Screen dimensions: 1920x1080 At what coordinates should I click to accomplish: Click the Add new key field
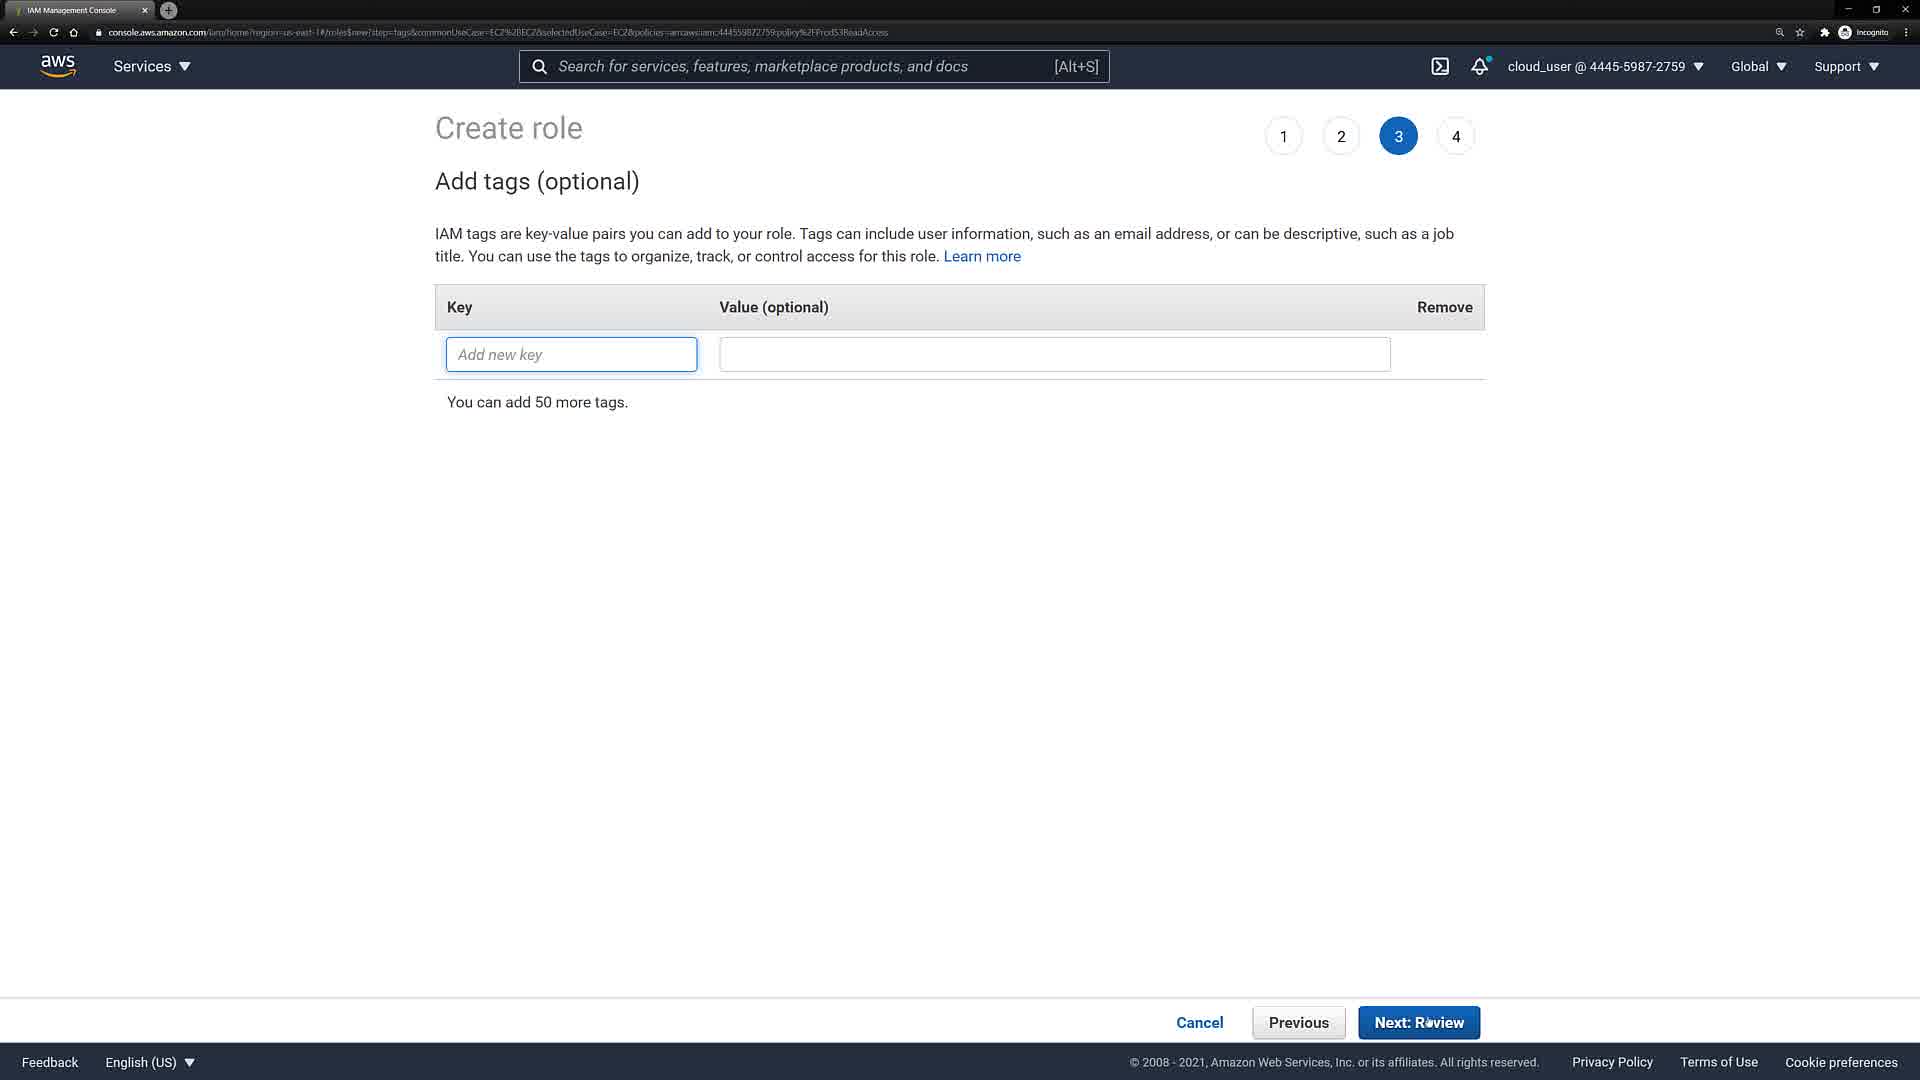pos(571,355)
